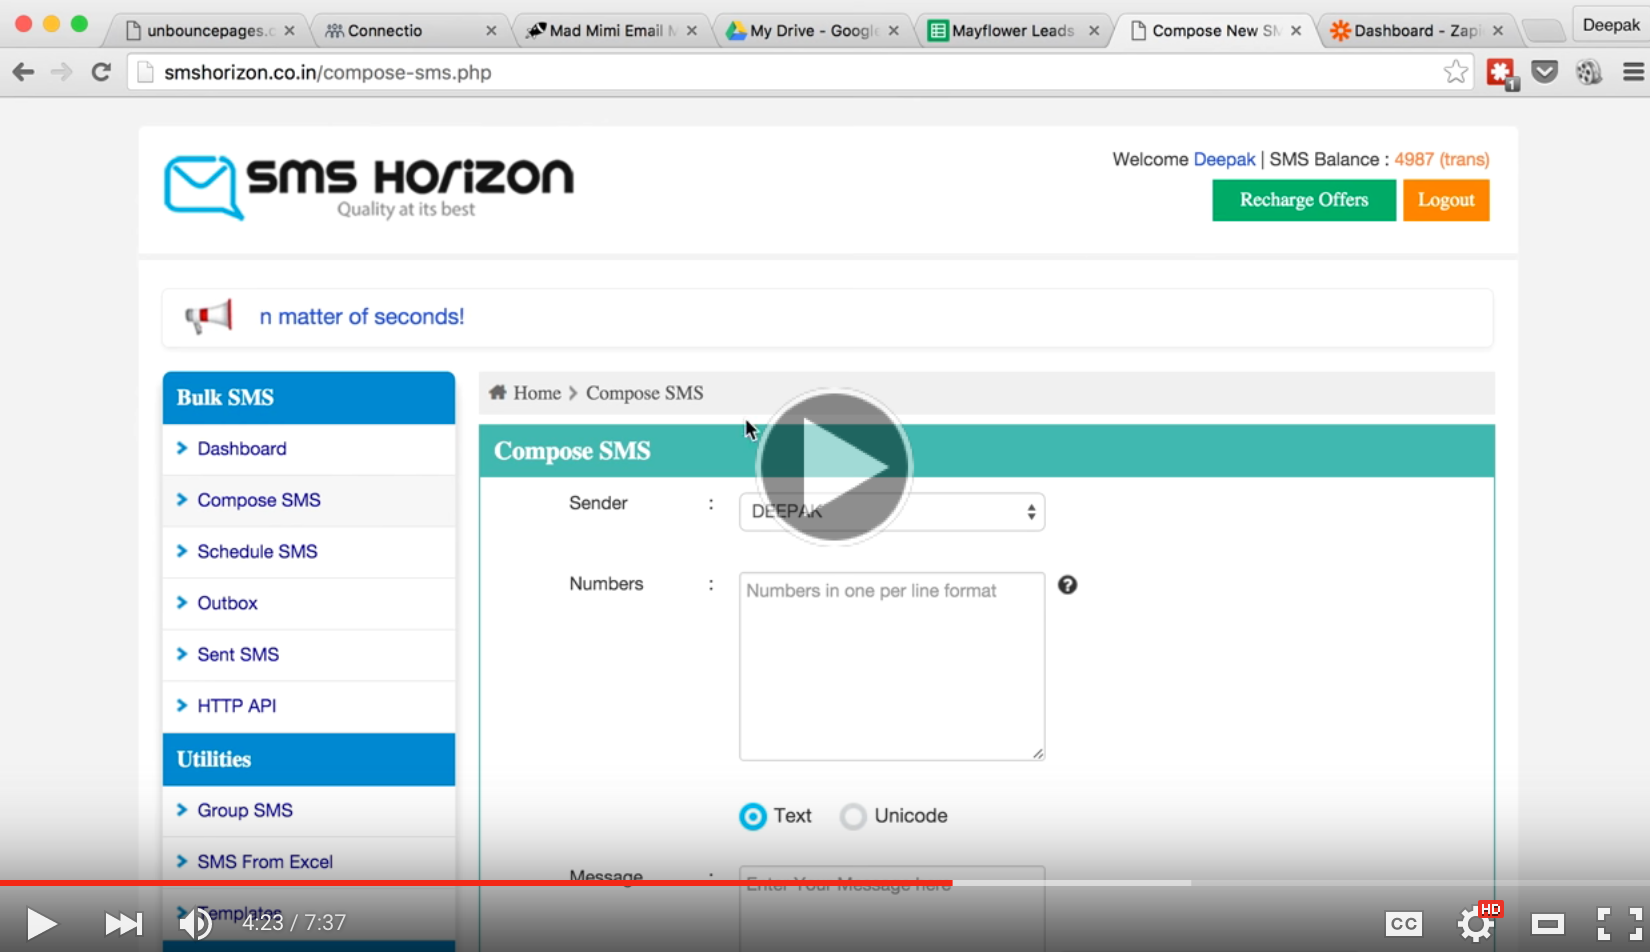Click the browser forward arrow
1650x952 pixels.
tap(62, 72)
